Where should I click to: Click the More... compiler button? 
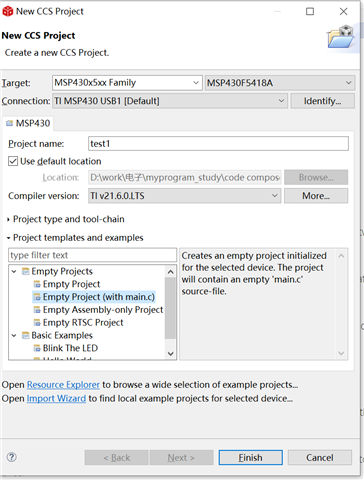click(x=316, y=196)
